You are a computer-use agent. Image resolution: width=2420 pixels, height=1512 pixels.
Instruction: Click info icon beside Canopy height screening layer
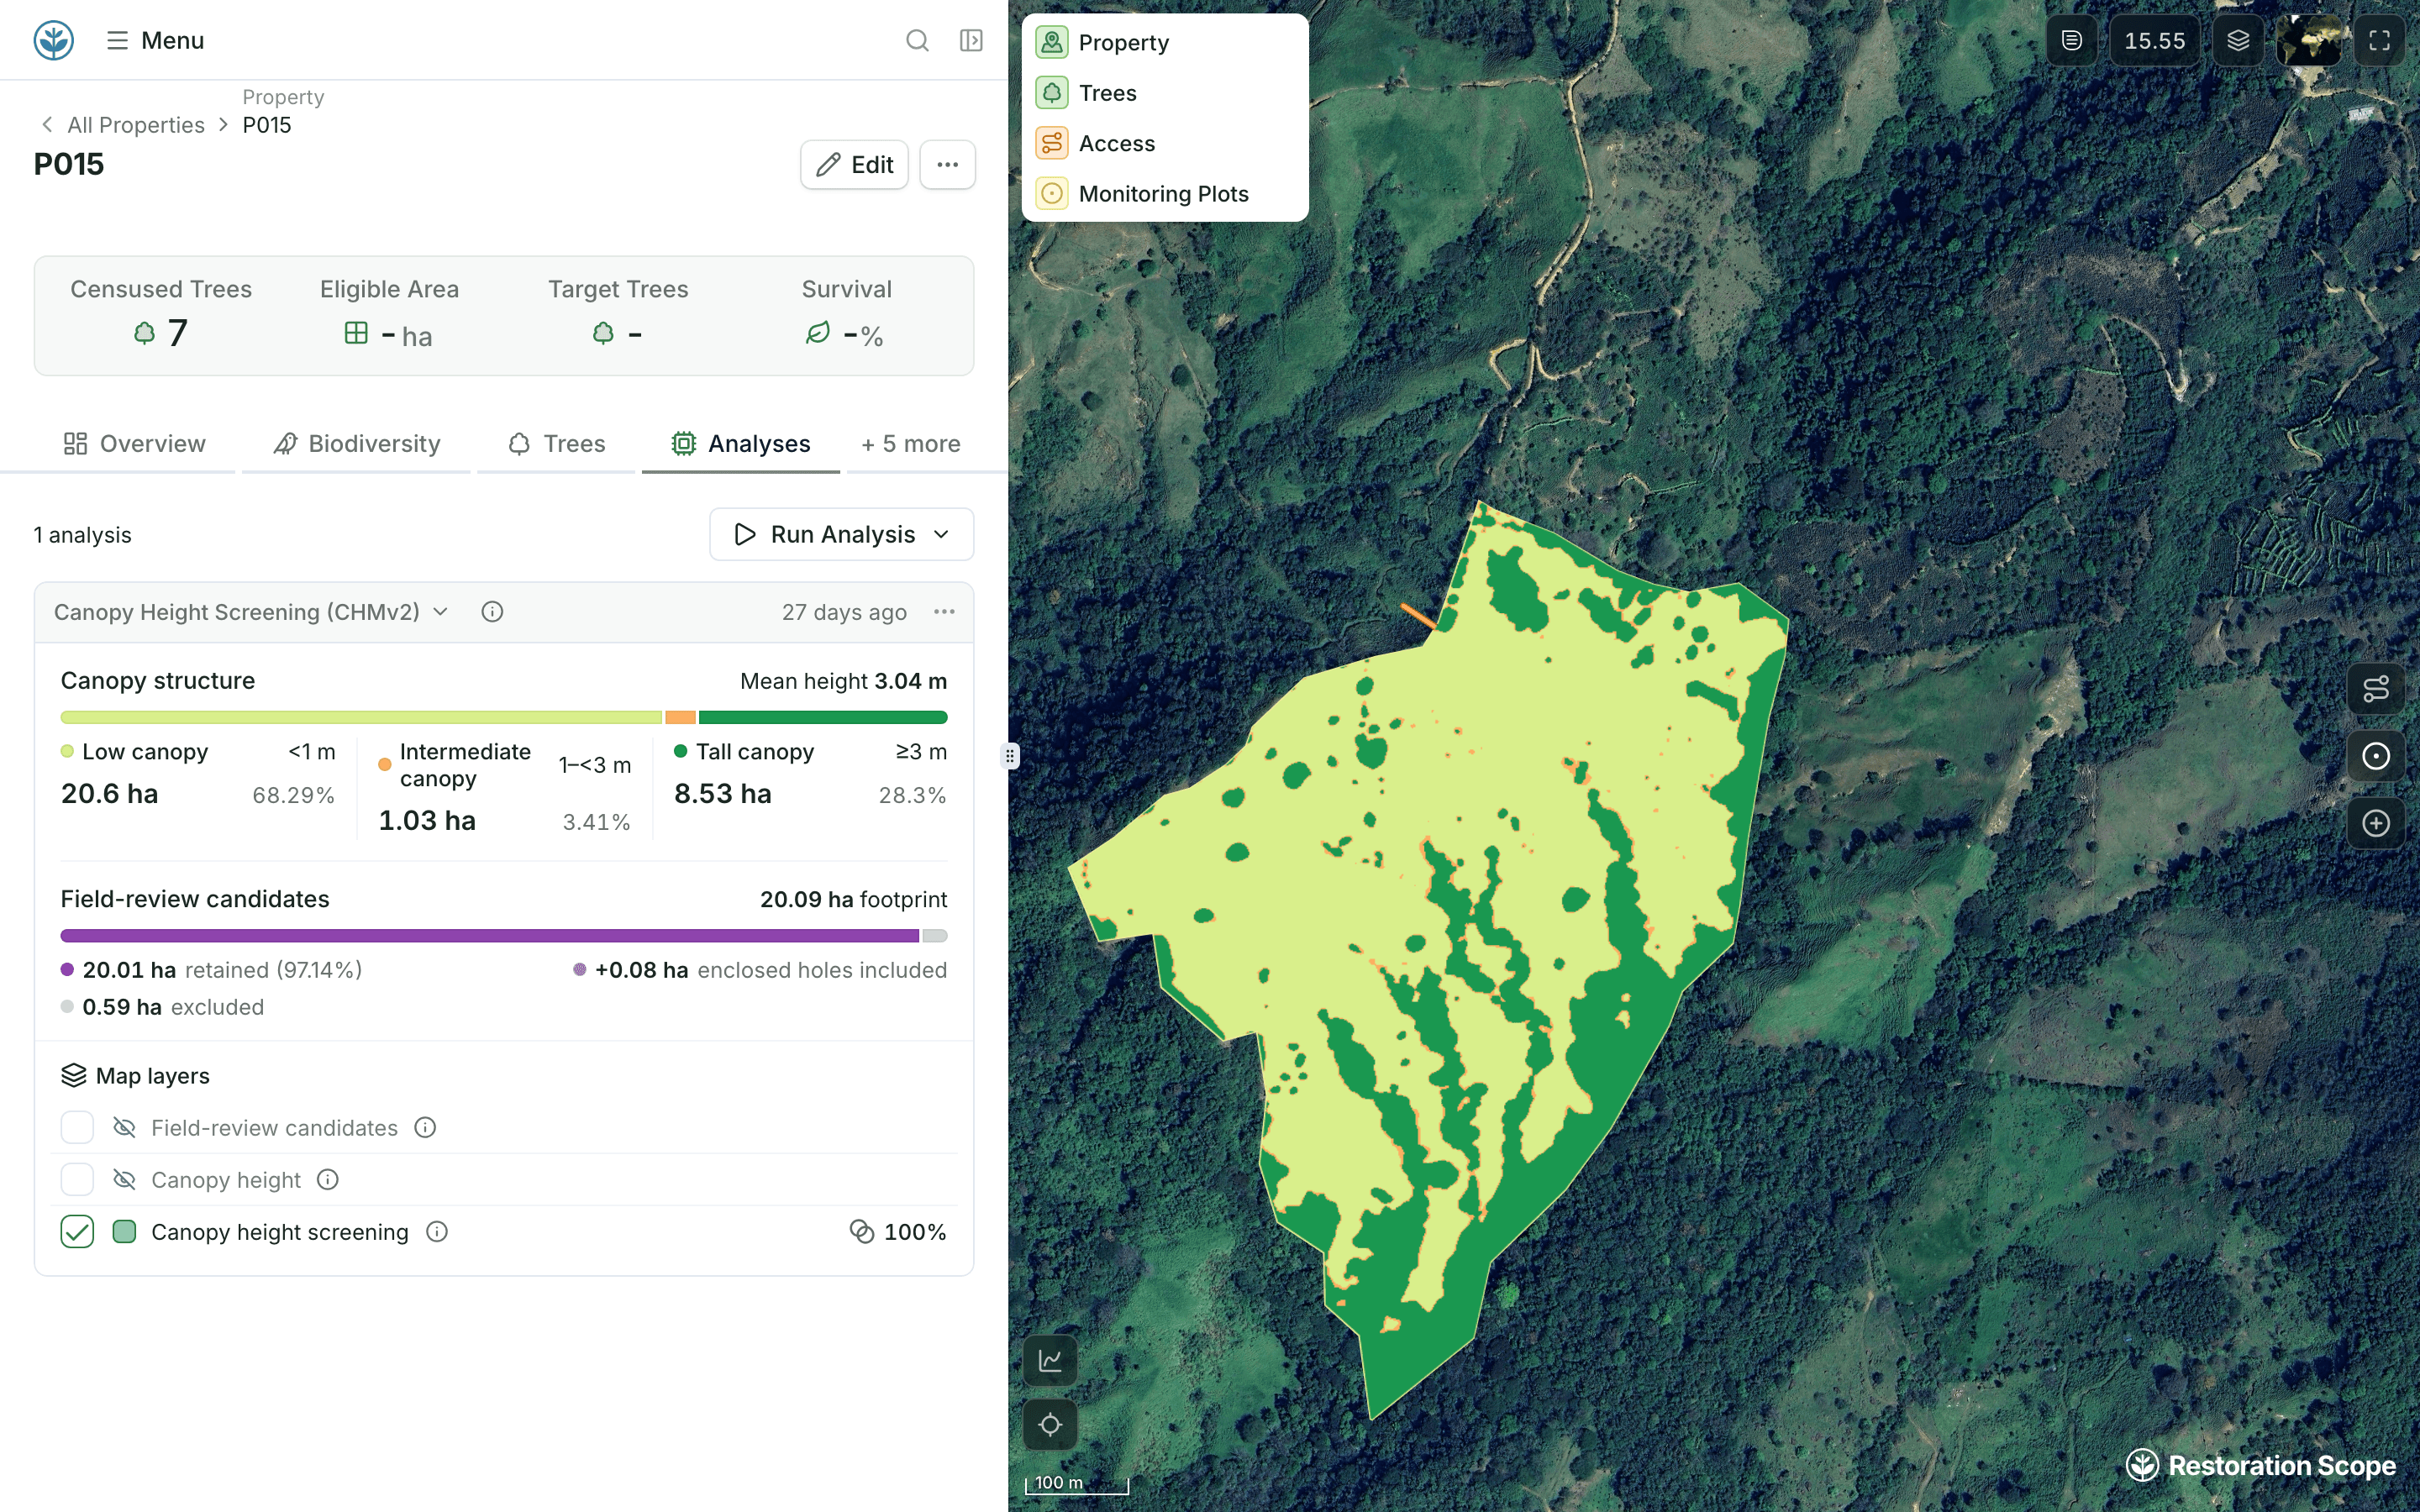coord(437,1232)
